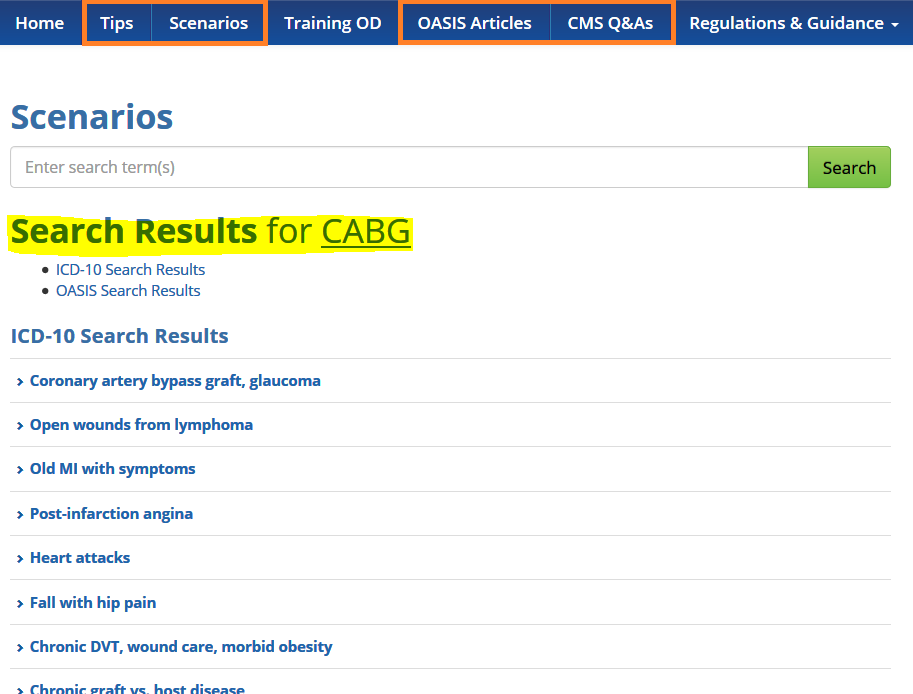The image size is (913, 694).
Task: Select Training OD in the navbar
Action: point(332,23)
